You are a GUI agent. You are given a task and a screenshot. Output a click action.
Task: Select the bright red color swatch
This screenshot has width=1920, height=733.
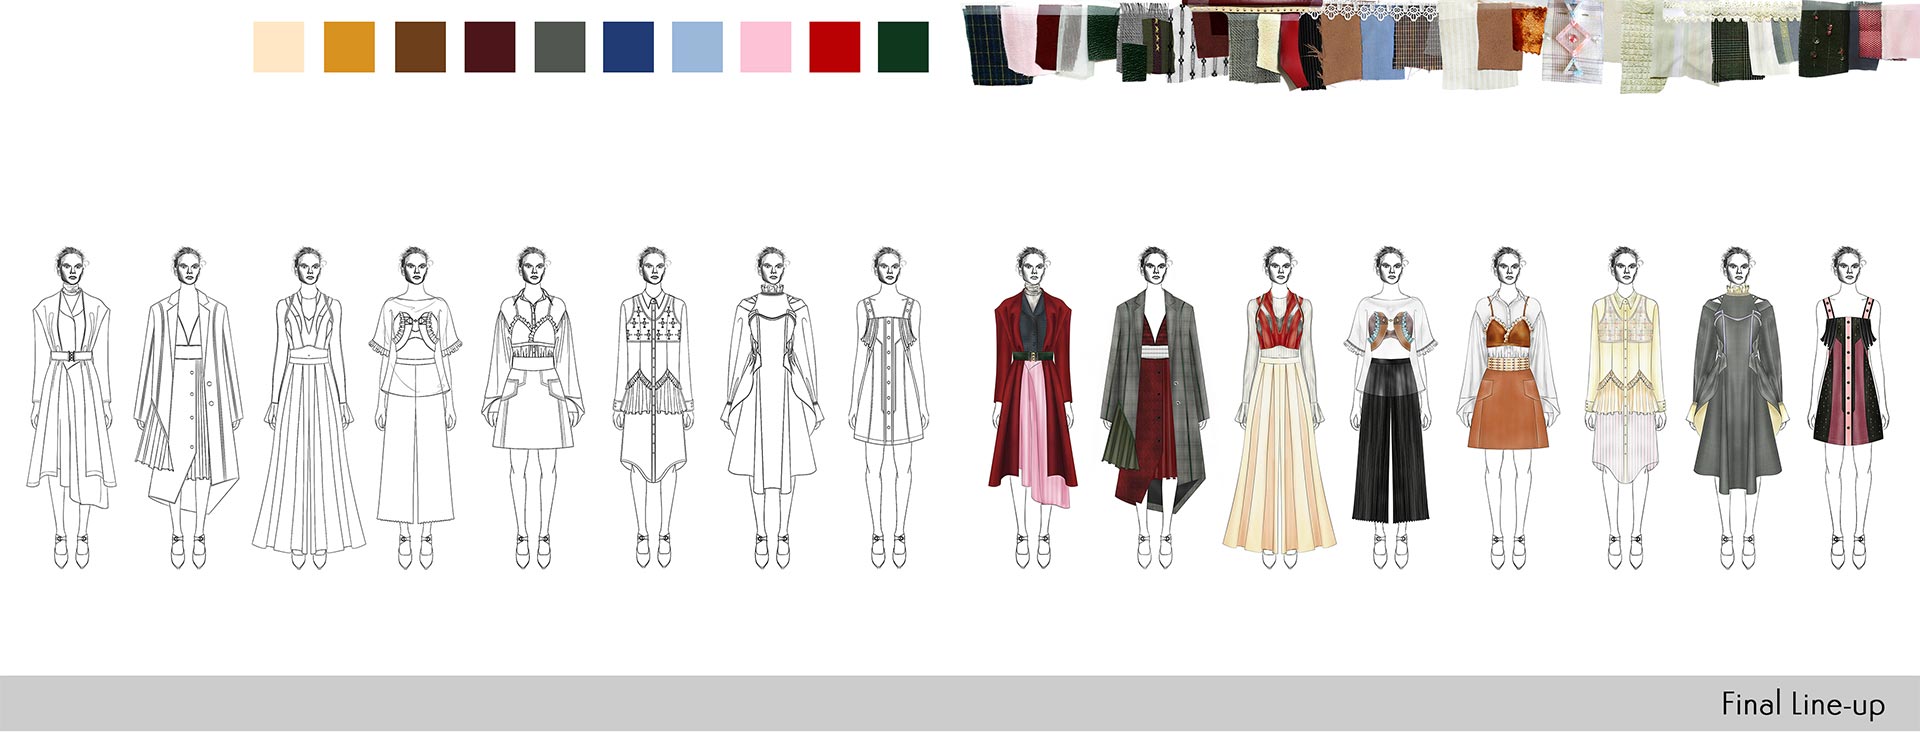click(835, 47)
